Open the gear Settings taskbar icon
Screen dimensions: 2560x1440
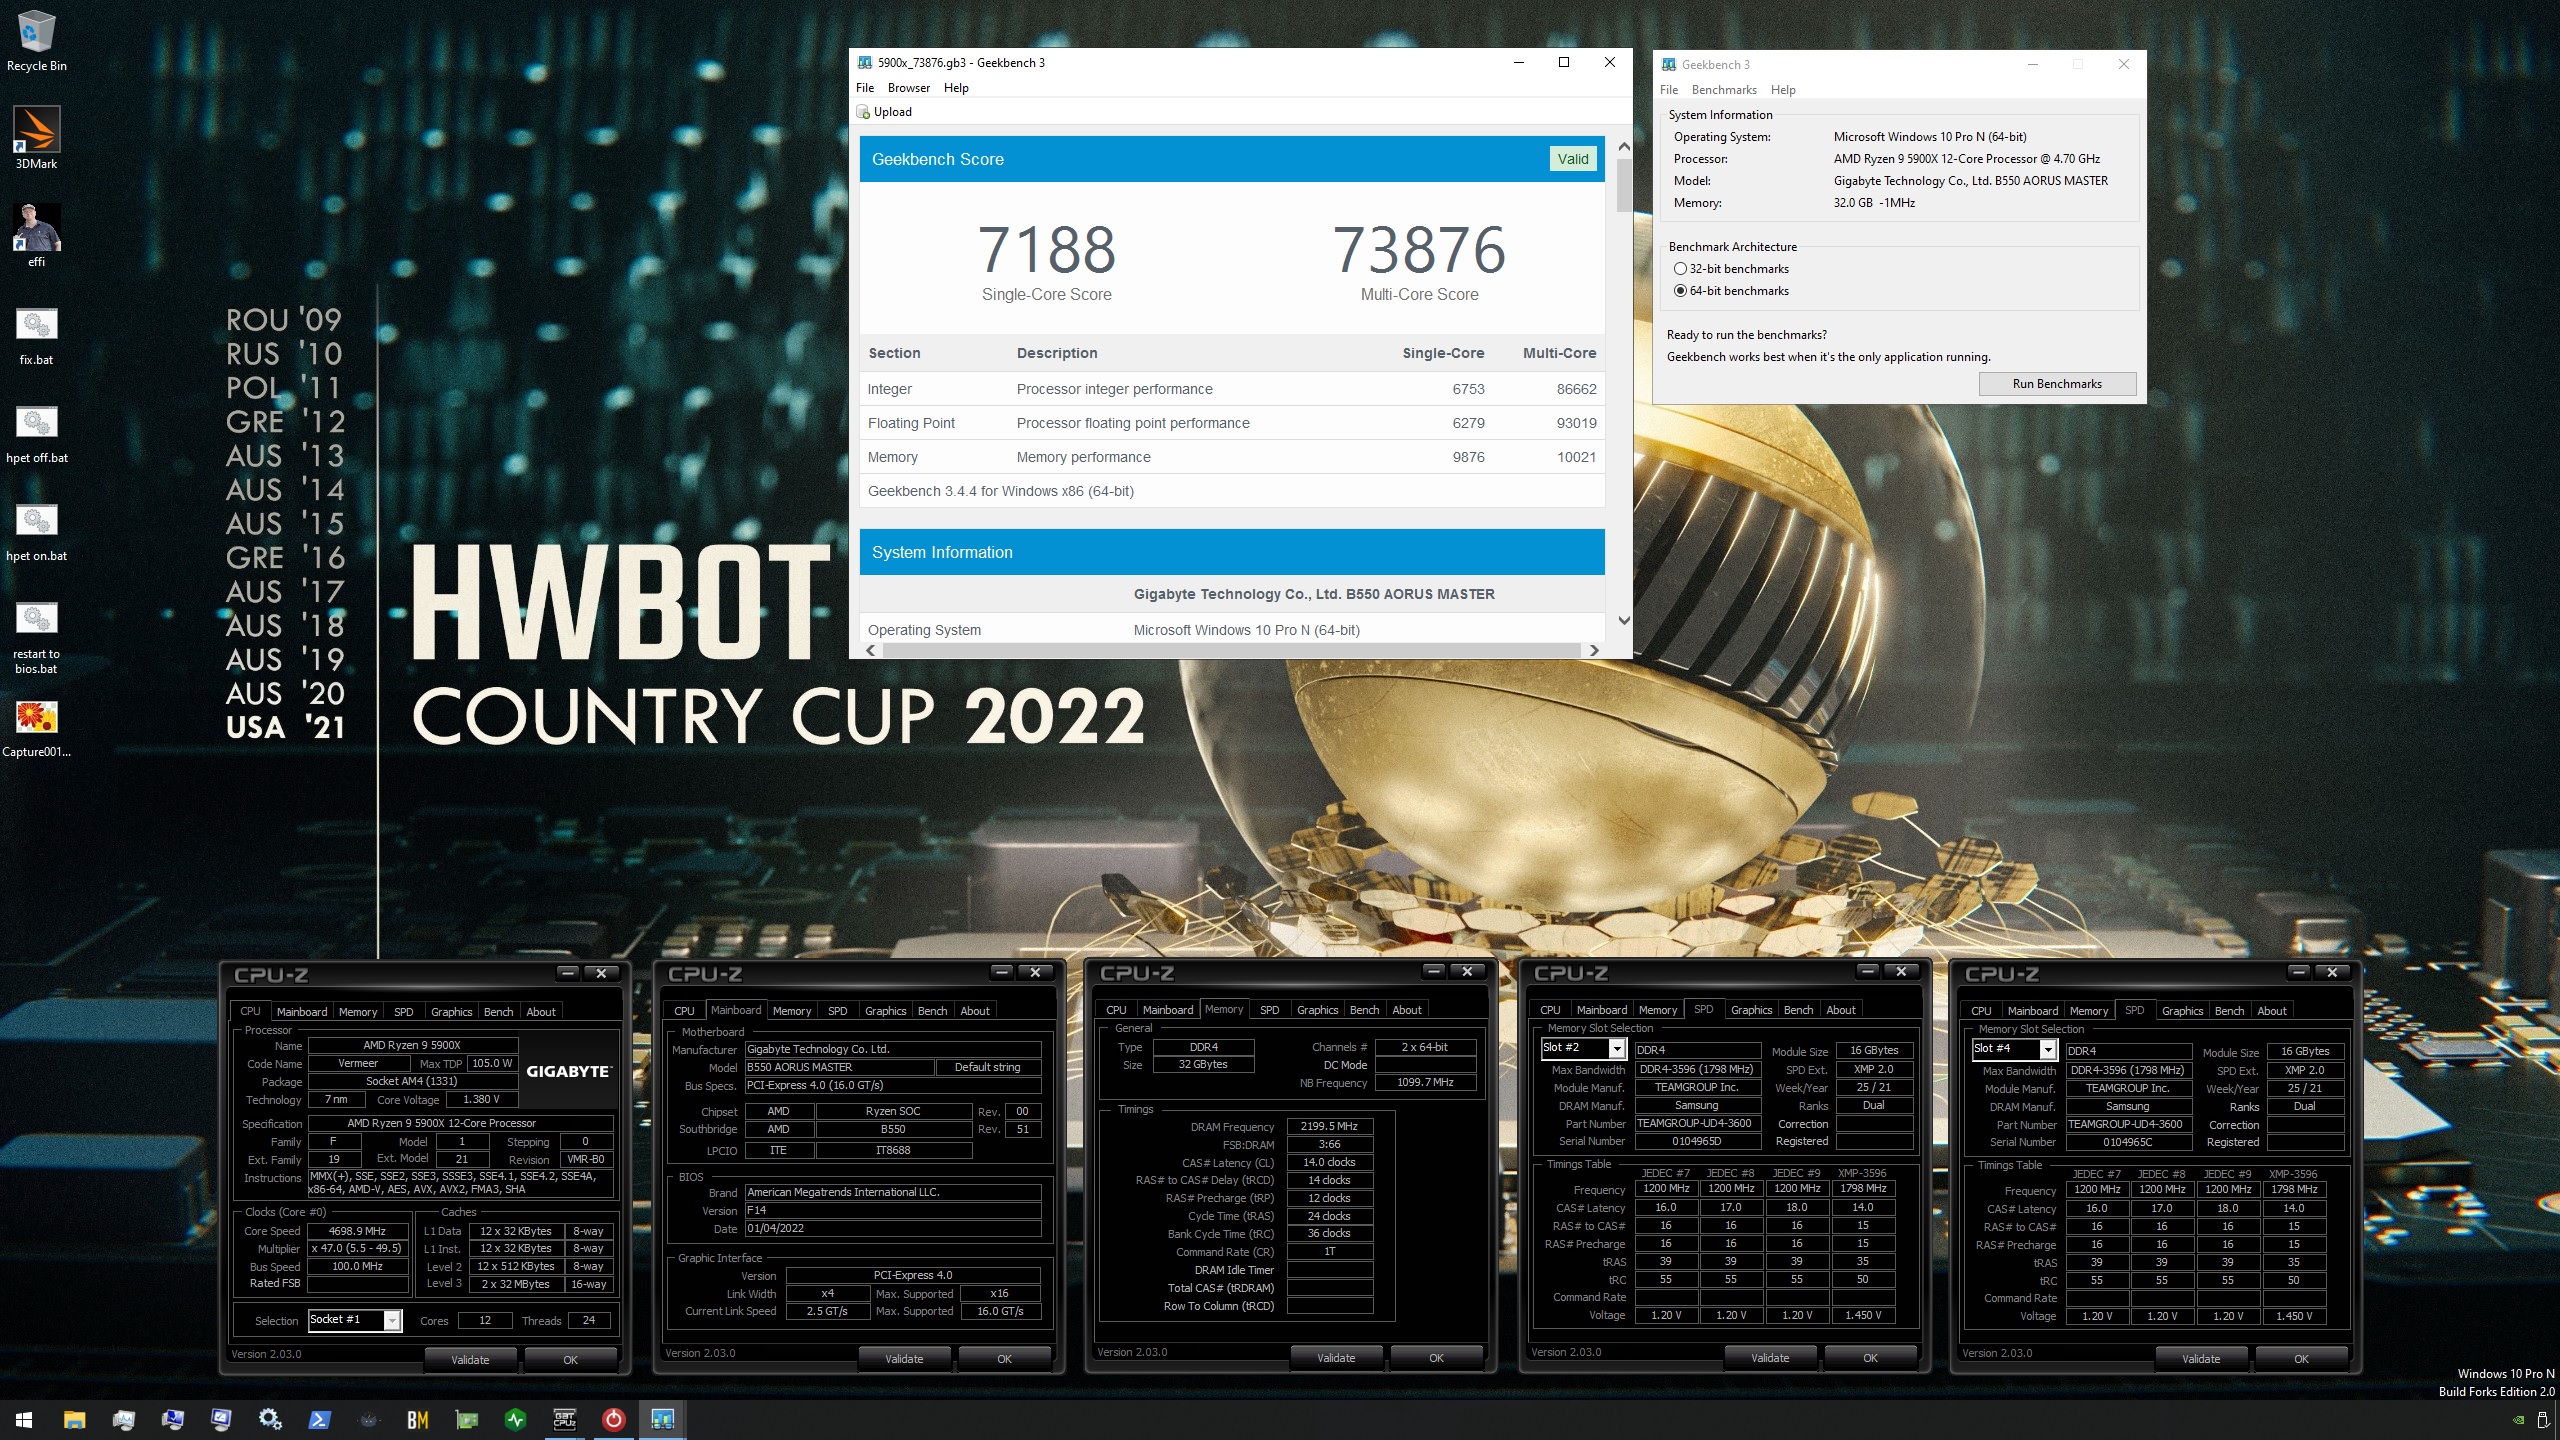(270, 1419)
